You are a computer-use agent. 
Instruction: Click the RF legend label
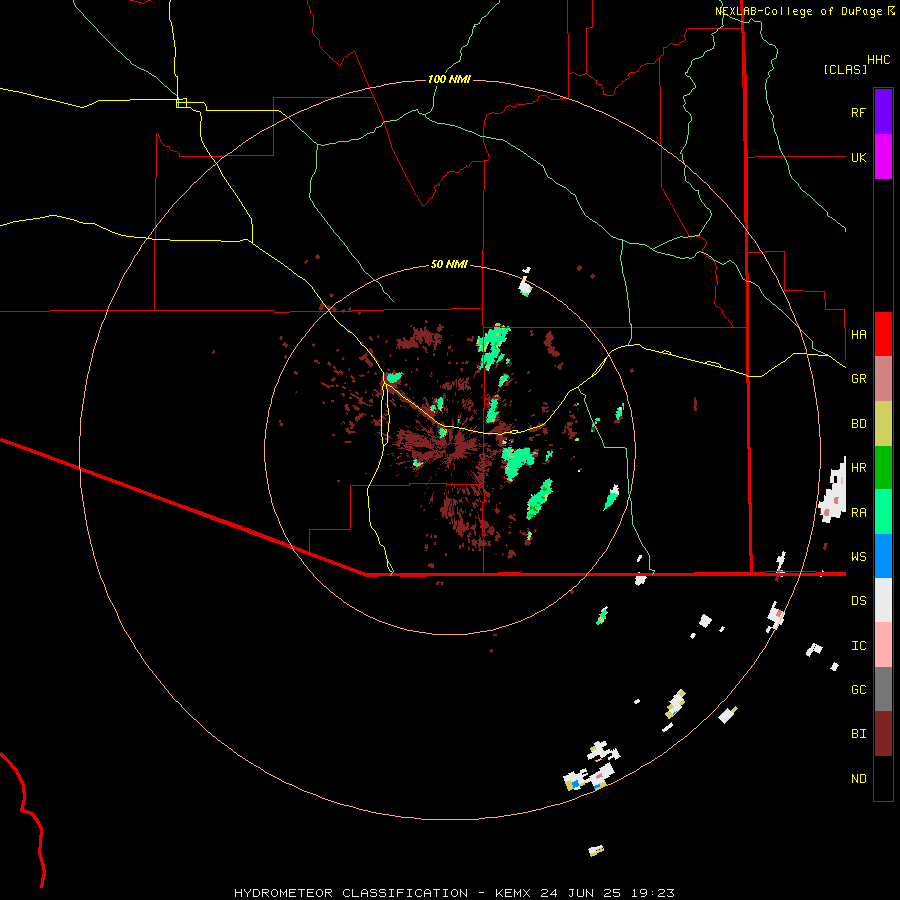[858, 112]
